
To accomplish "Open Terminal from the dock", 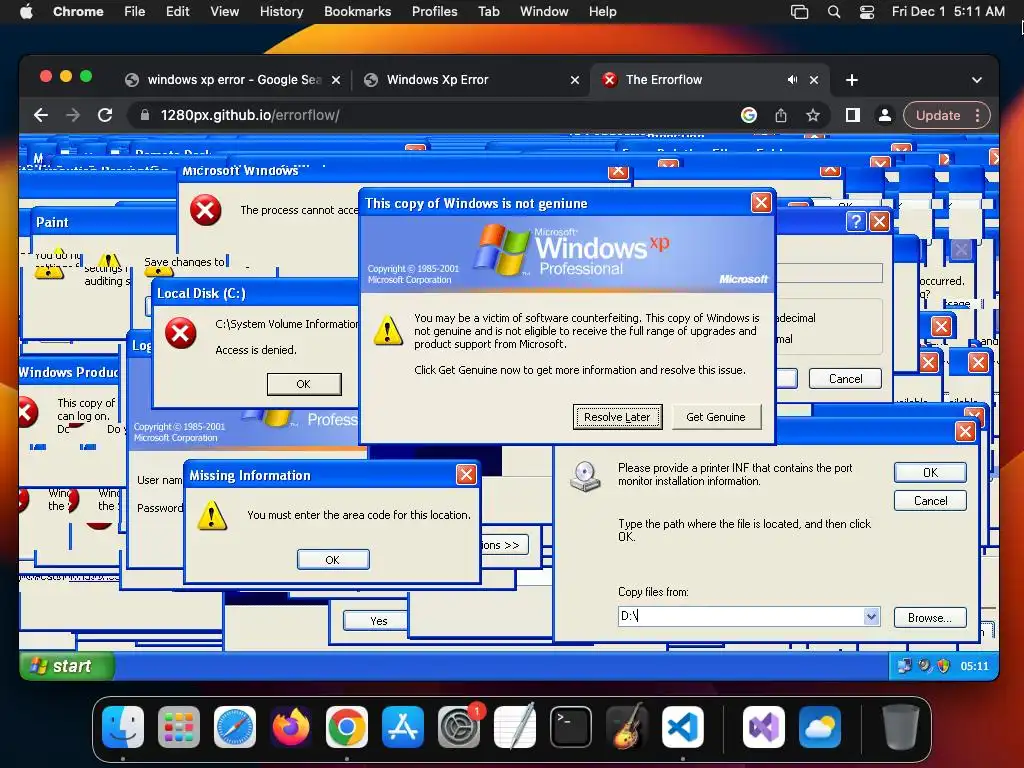I will point(571,727).
